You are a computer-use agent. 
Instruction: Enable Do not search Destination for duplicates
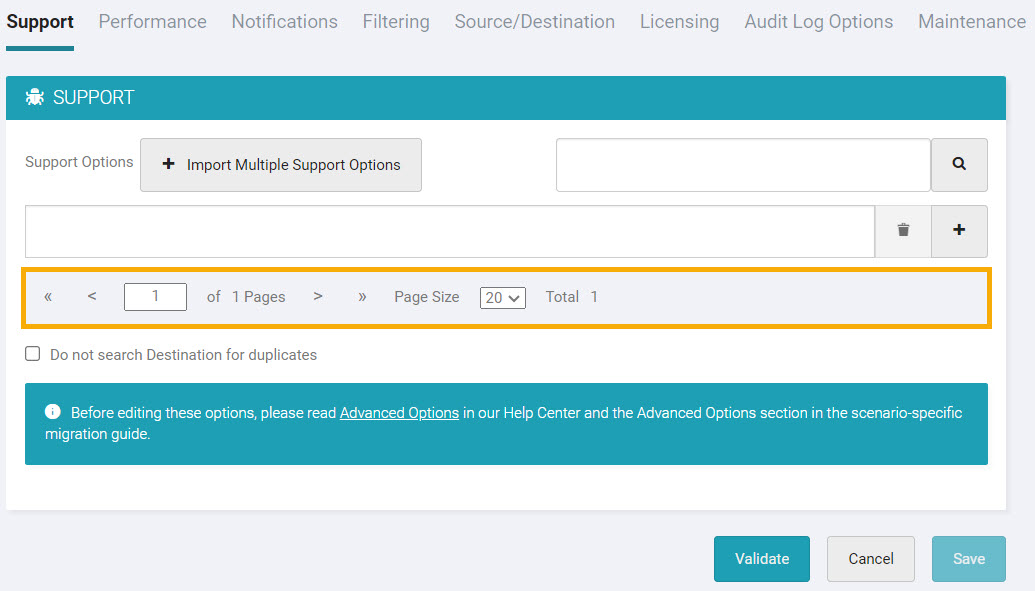[33, 354]
